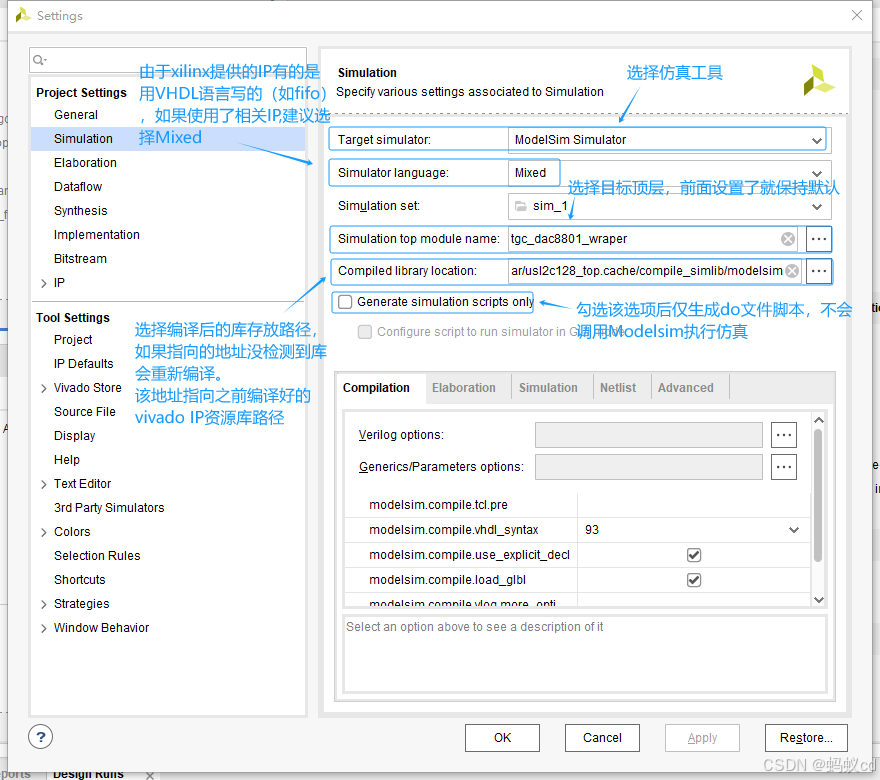Image resolution: width=880 pixels, height=780 pixels.
Task: Click the Generics/Parameters options input field
Action: 649,467
